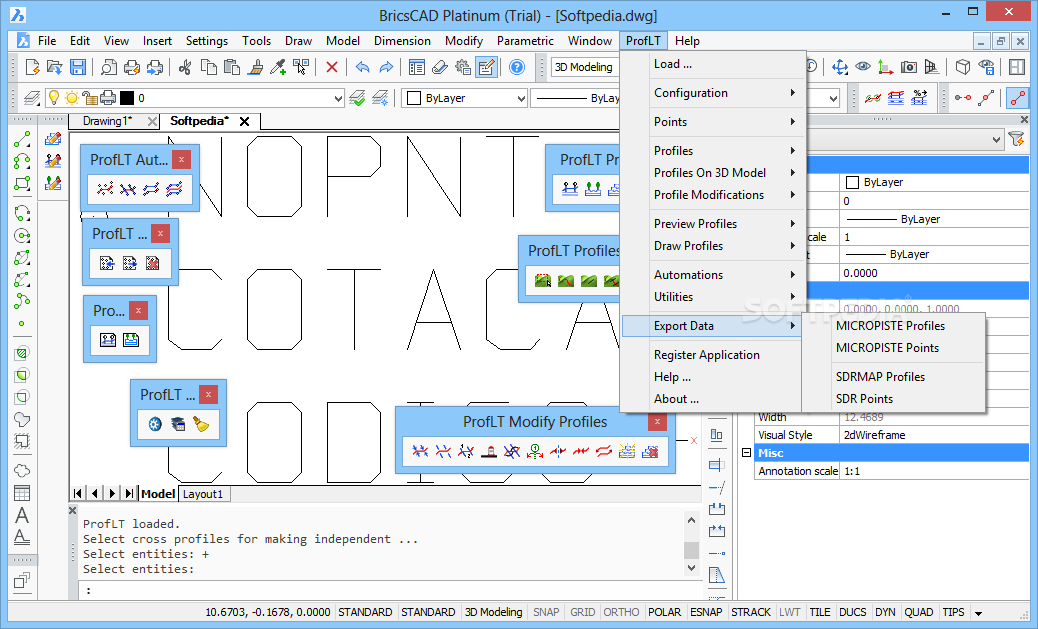The height and width of the screenshot is (629, 1038).
Task: Click first icon in ProfLT Profiles toolbar
Action: pos(543,281)
